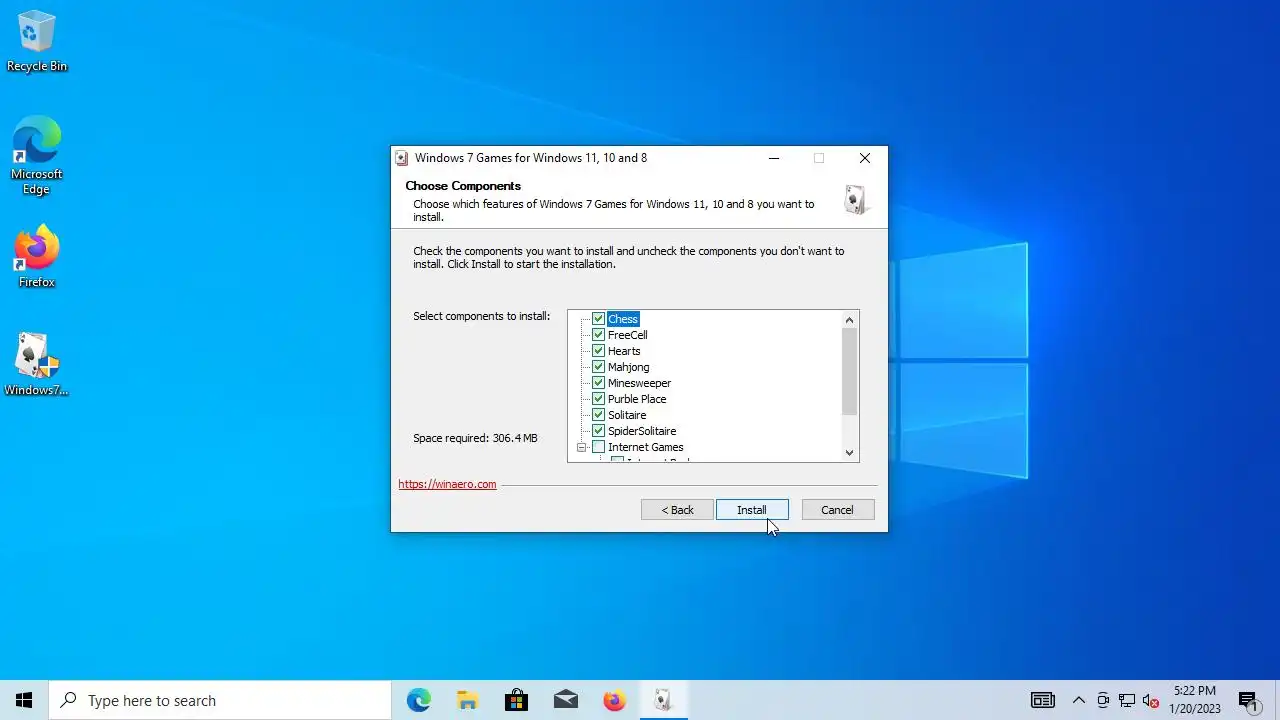This screenshot has width=1280, height=720.
Task: Show hidden system tray icons
Action: (1079, 700)
